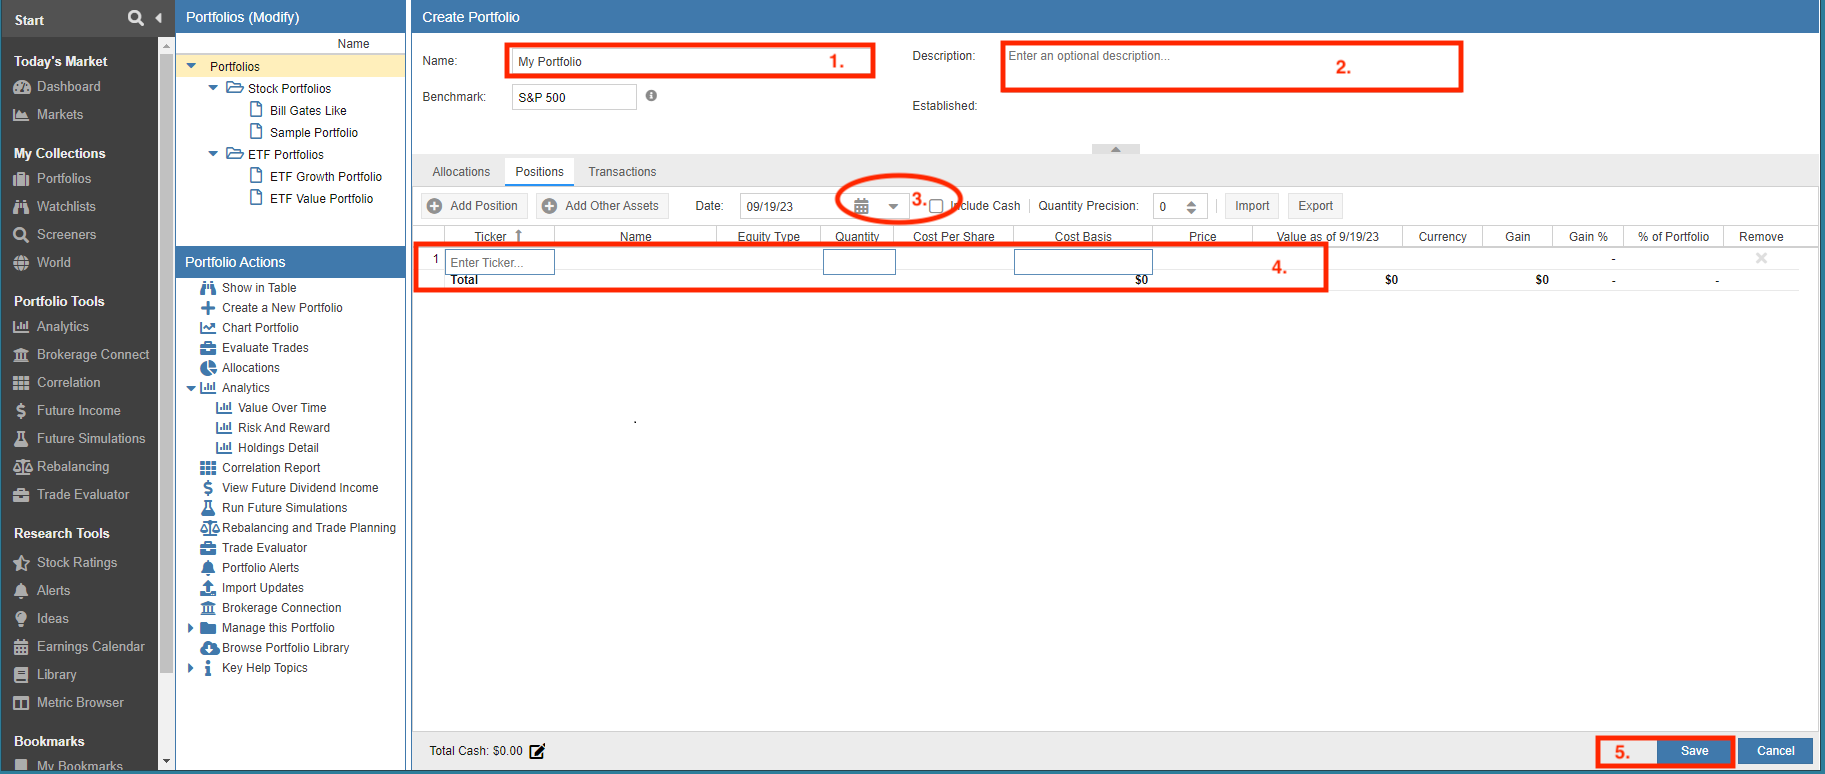Select ETF Growth Portfolio in the tree
The width and height of the screenshot is (1825, 774).
click(326, 177)
